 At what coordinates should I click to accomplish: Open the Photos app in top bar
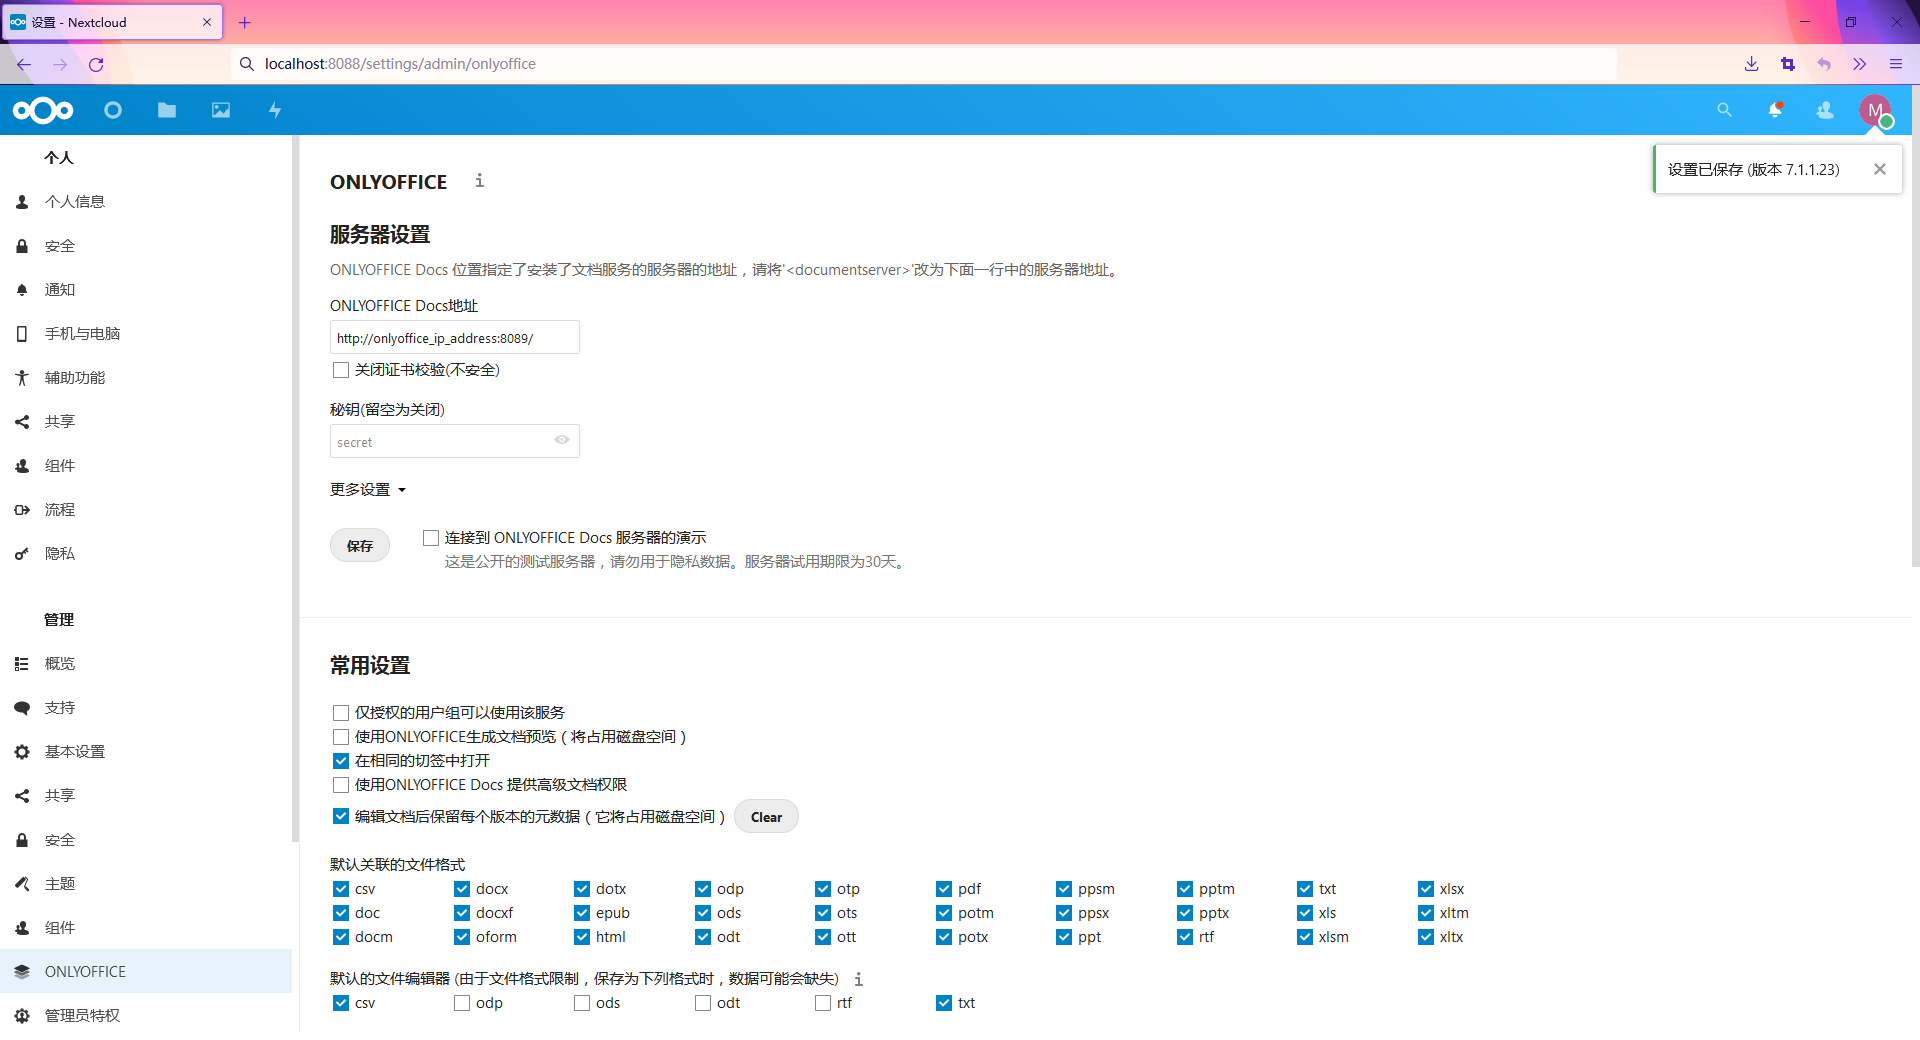coord(220,110)
